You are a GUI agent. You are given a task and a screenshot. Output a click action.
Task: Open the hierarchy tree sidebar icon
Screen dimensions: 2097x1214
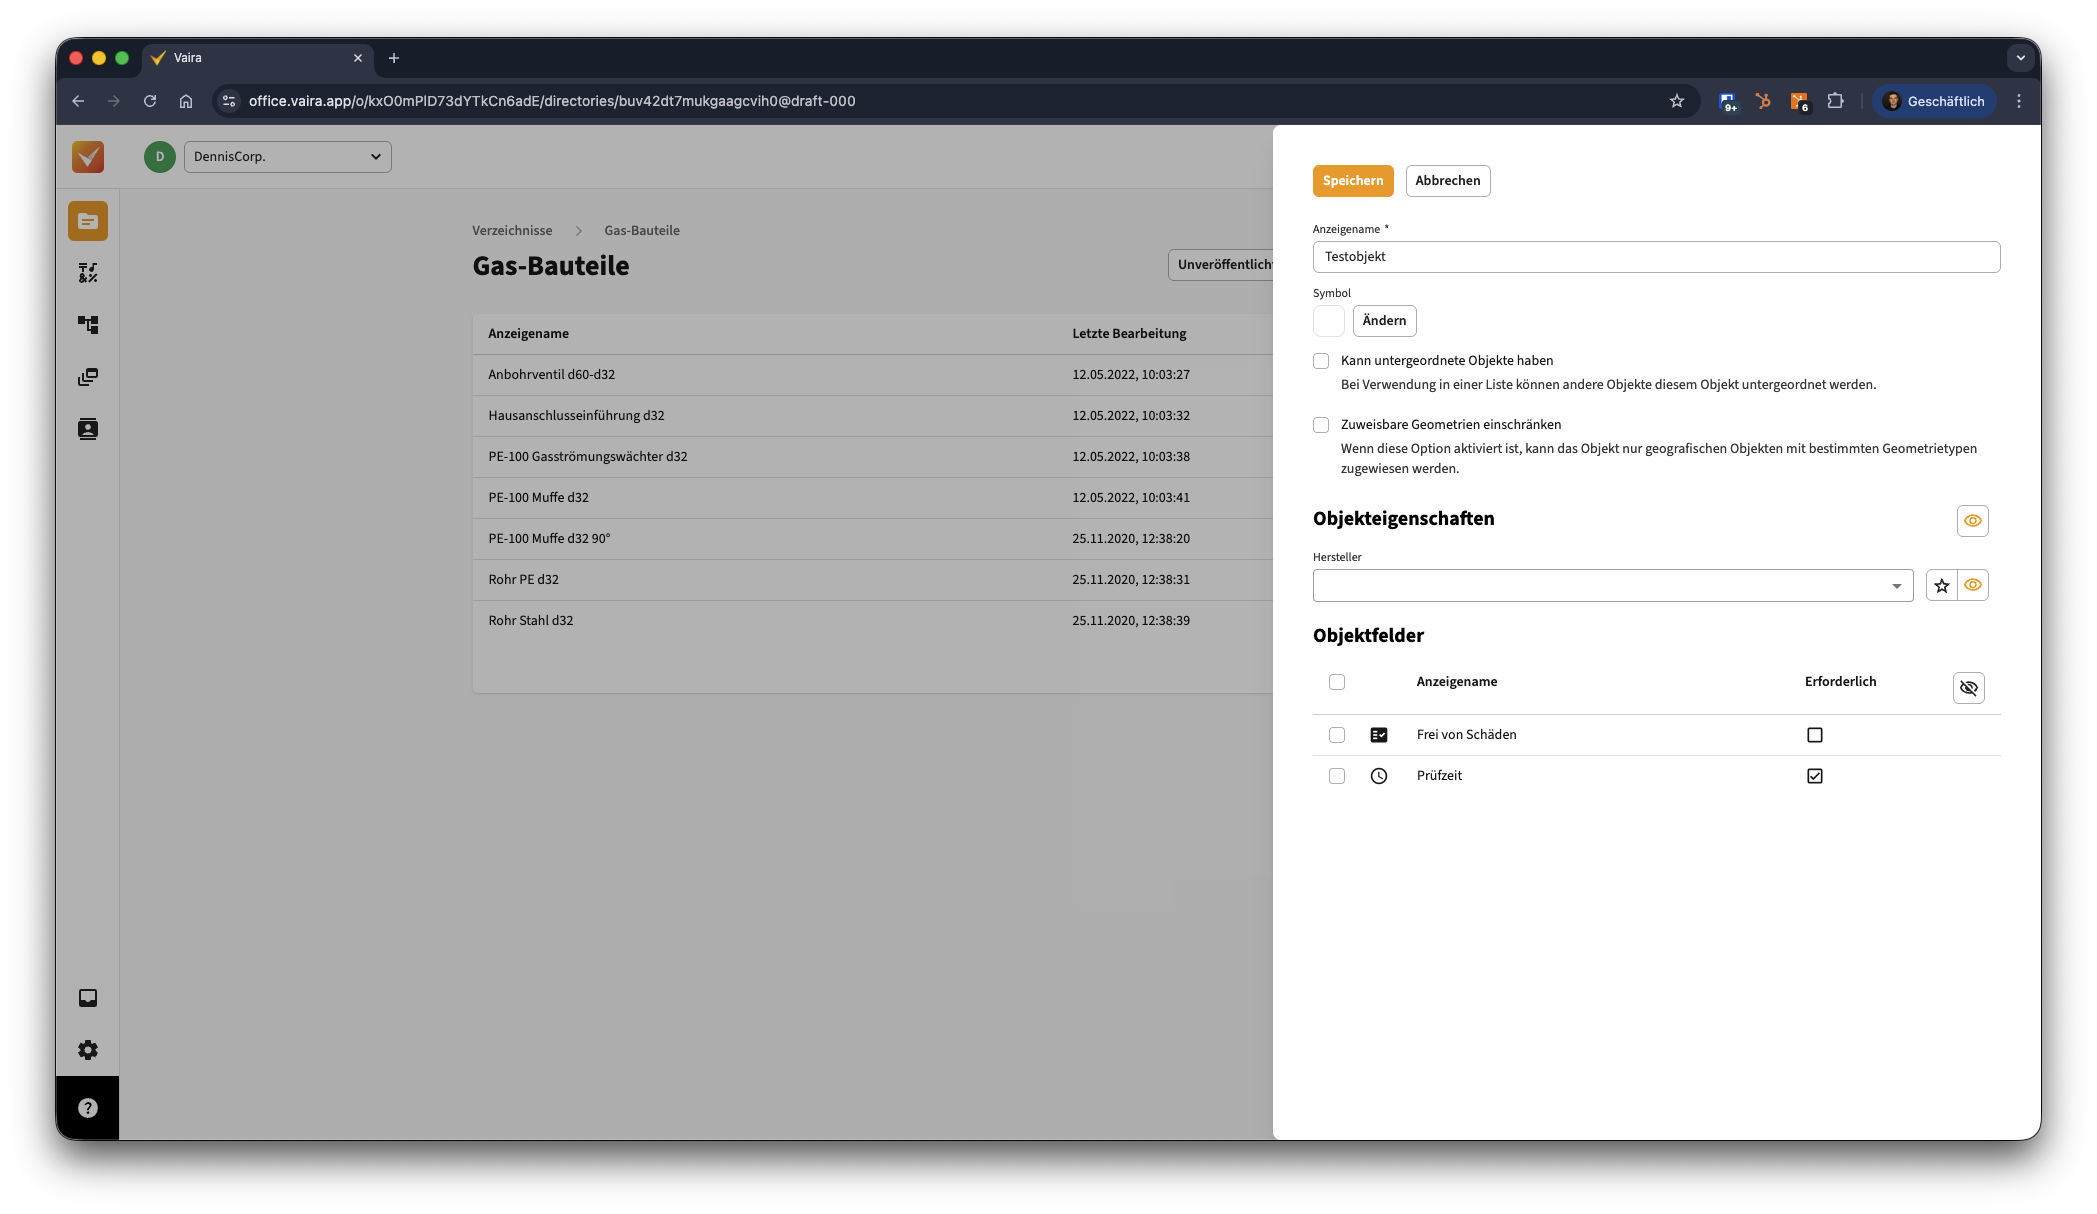[88, 325]
